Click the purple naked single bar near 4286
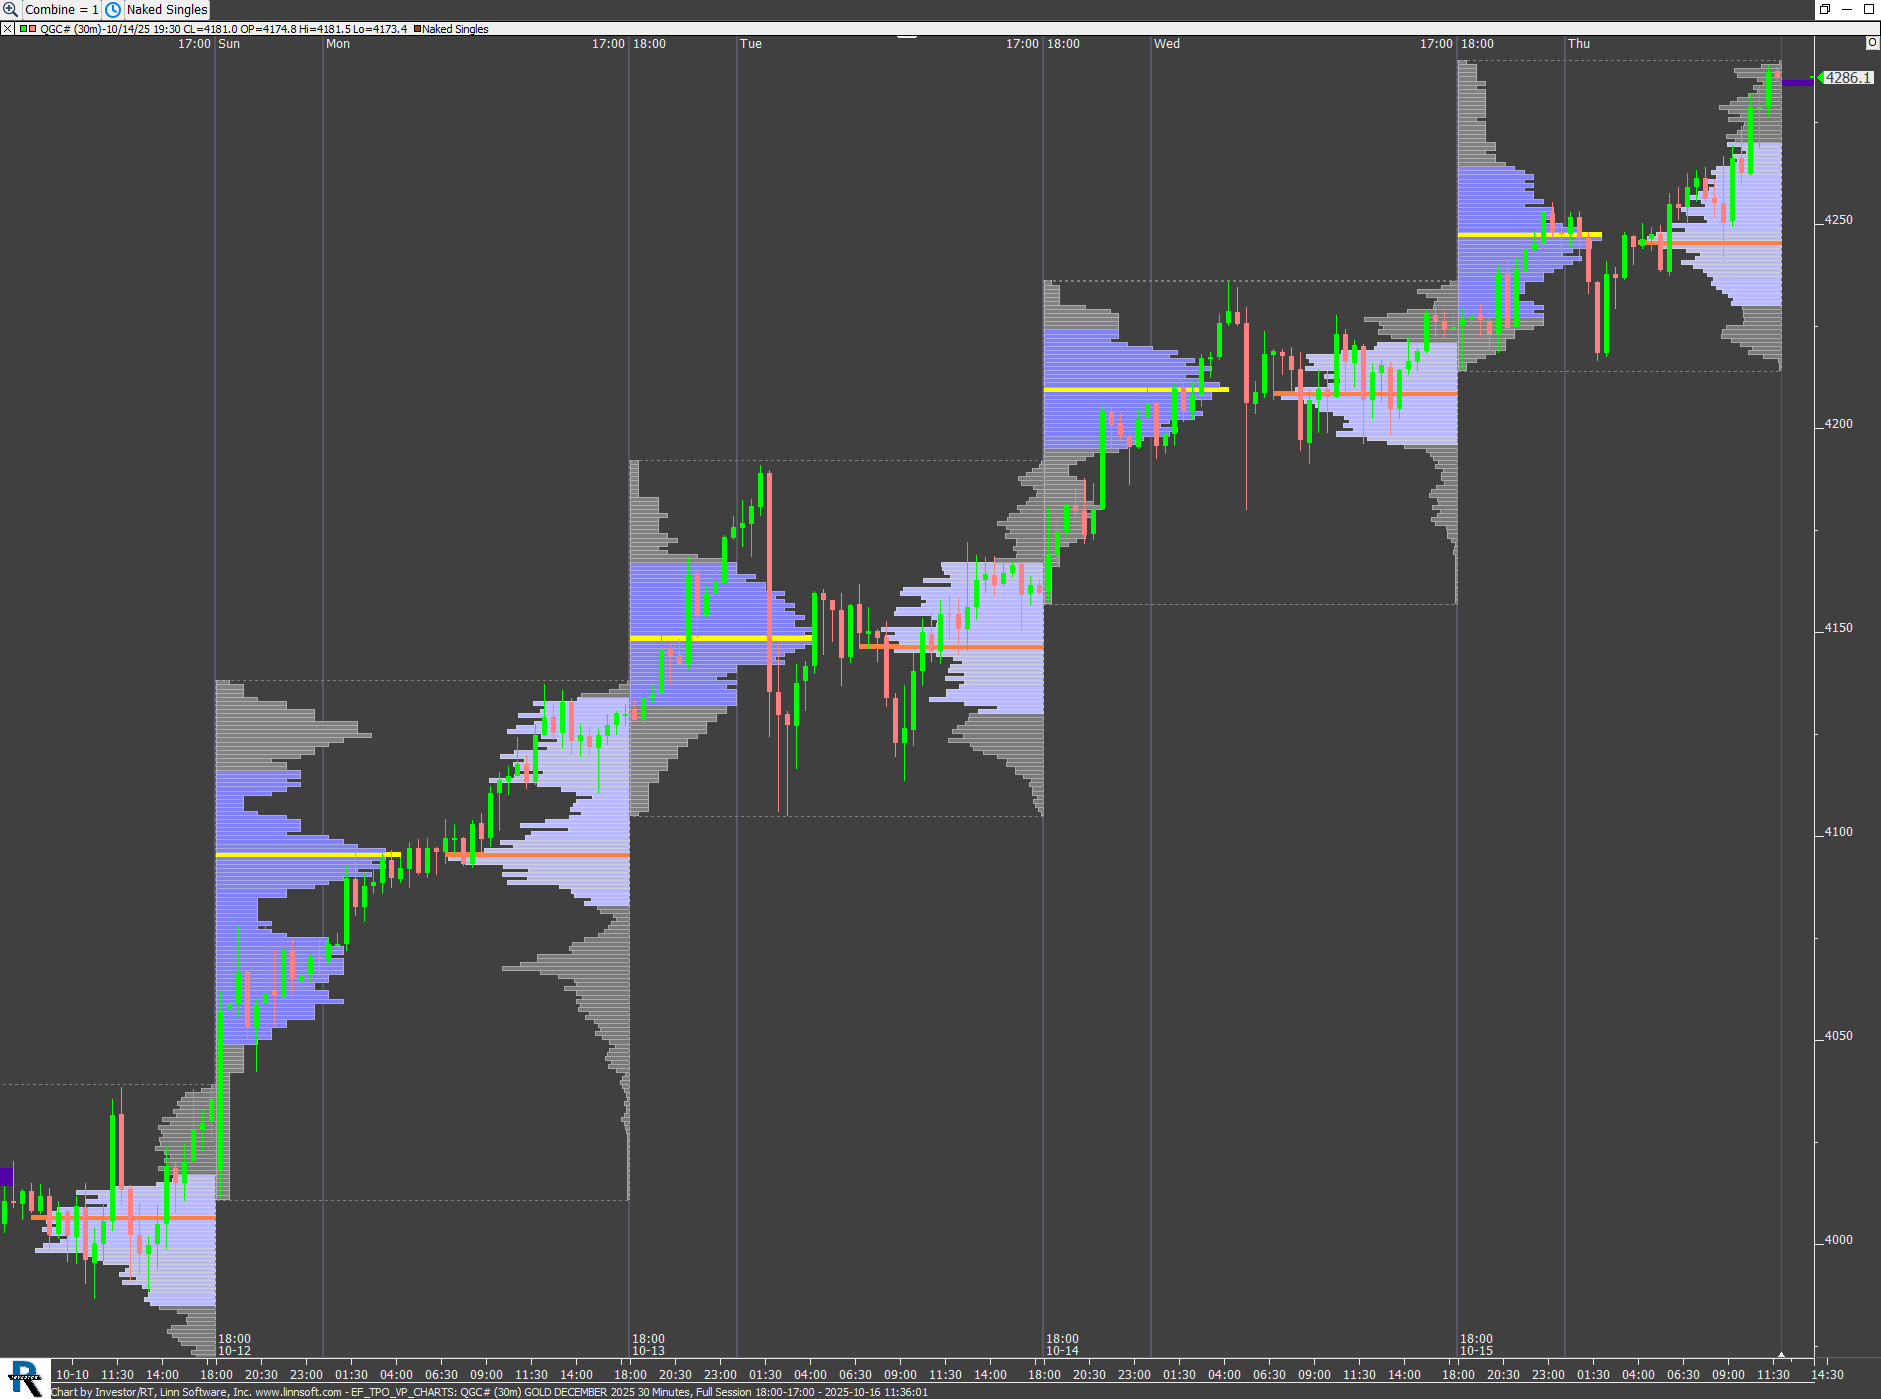This screenshot has width=1881, height=1399. [x=1797, y=82]
